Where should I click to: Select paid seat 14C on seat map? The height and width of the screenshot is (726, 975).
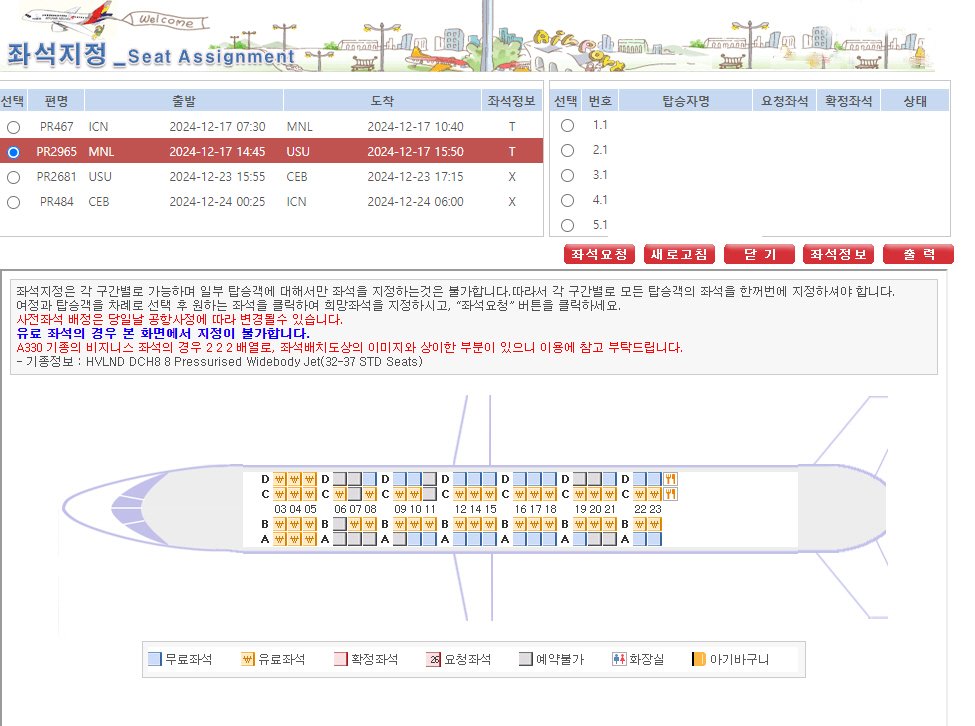(475, 494)
